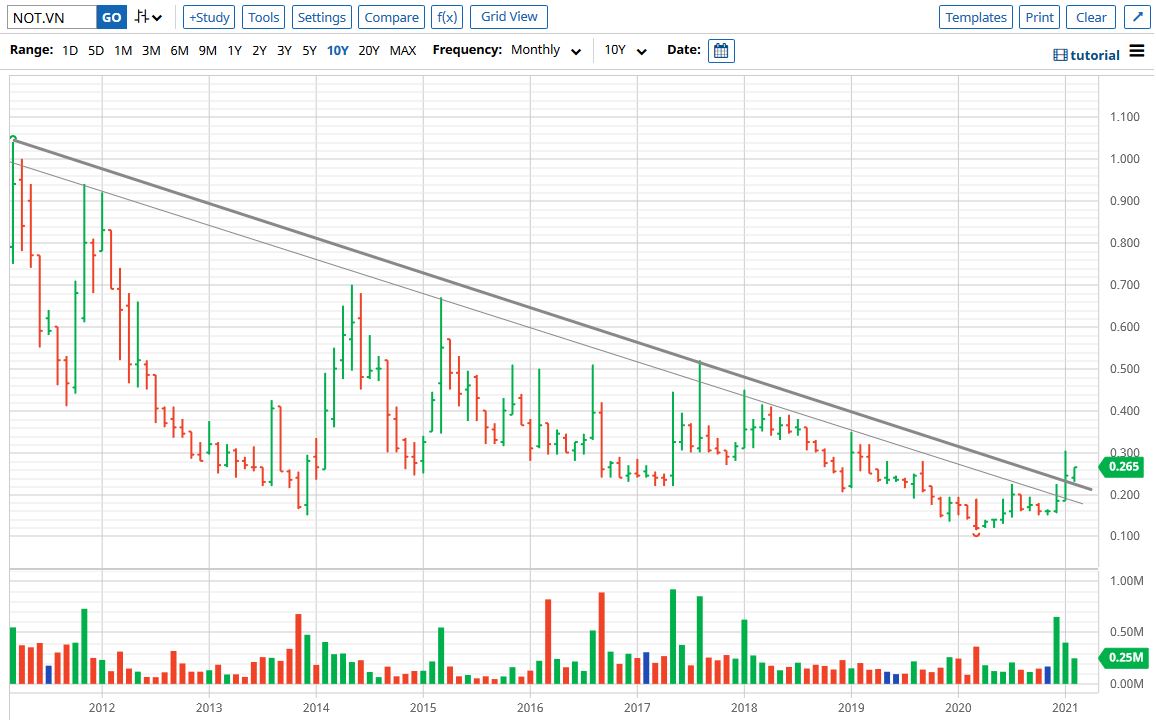The height and width of the screenshot is (722, 1156).
Task: Click the Grid View button
Action: (509, 17)
